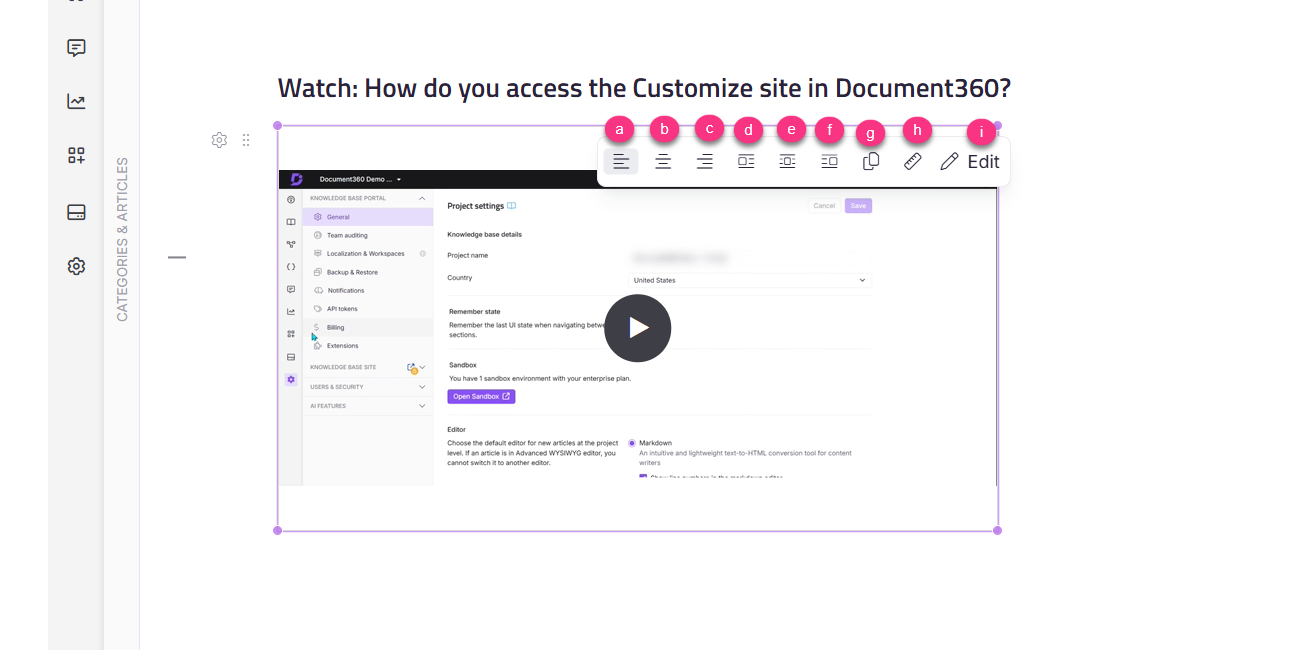Click 'API tokens' in the video preview
This screenshot has width=1315, height=650.
[342, 309]
